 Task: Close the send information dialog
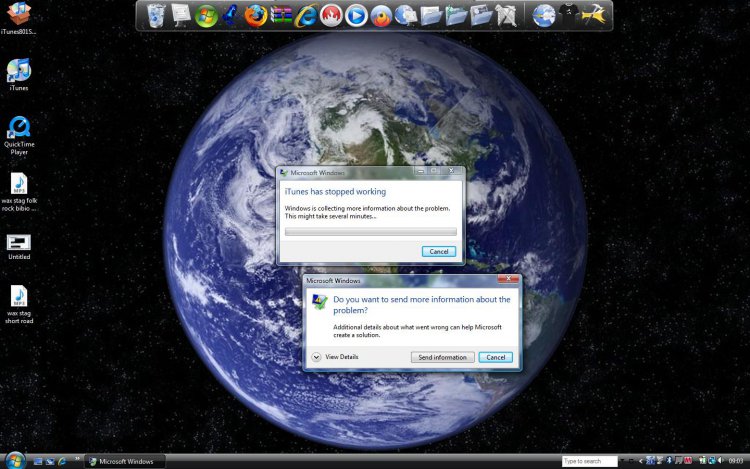point(508,278)
